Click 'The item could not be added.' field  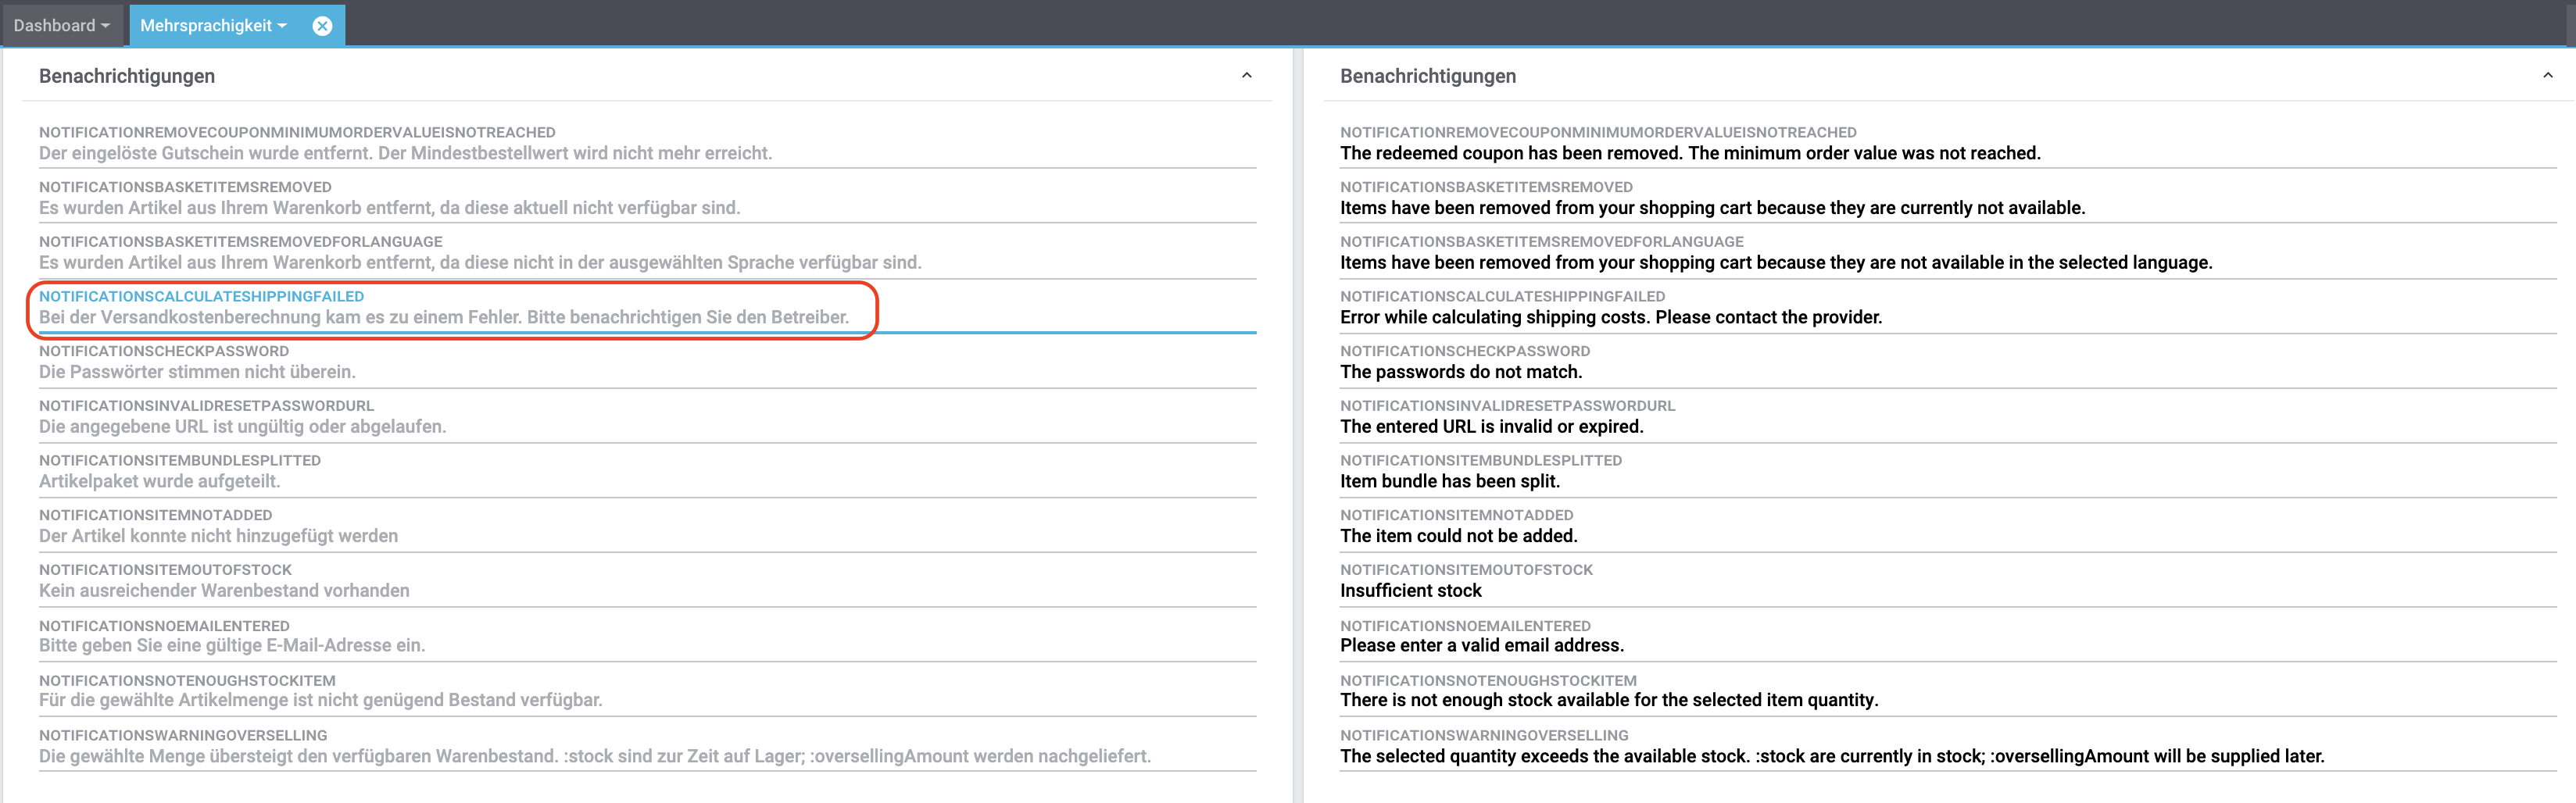[x=1946, y=536]
